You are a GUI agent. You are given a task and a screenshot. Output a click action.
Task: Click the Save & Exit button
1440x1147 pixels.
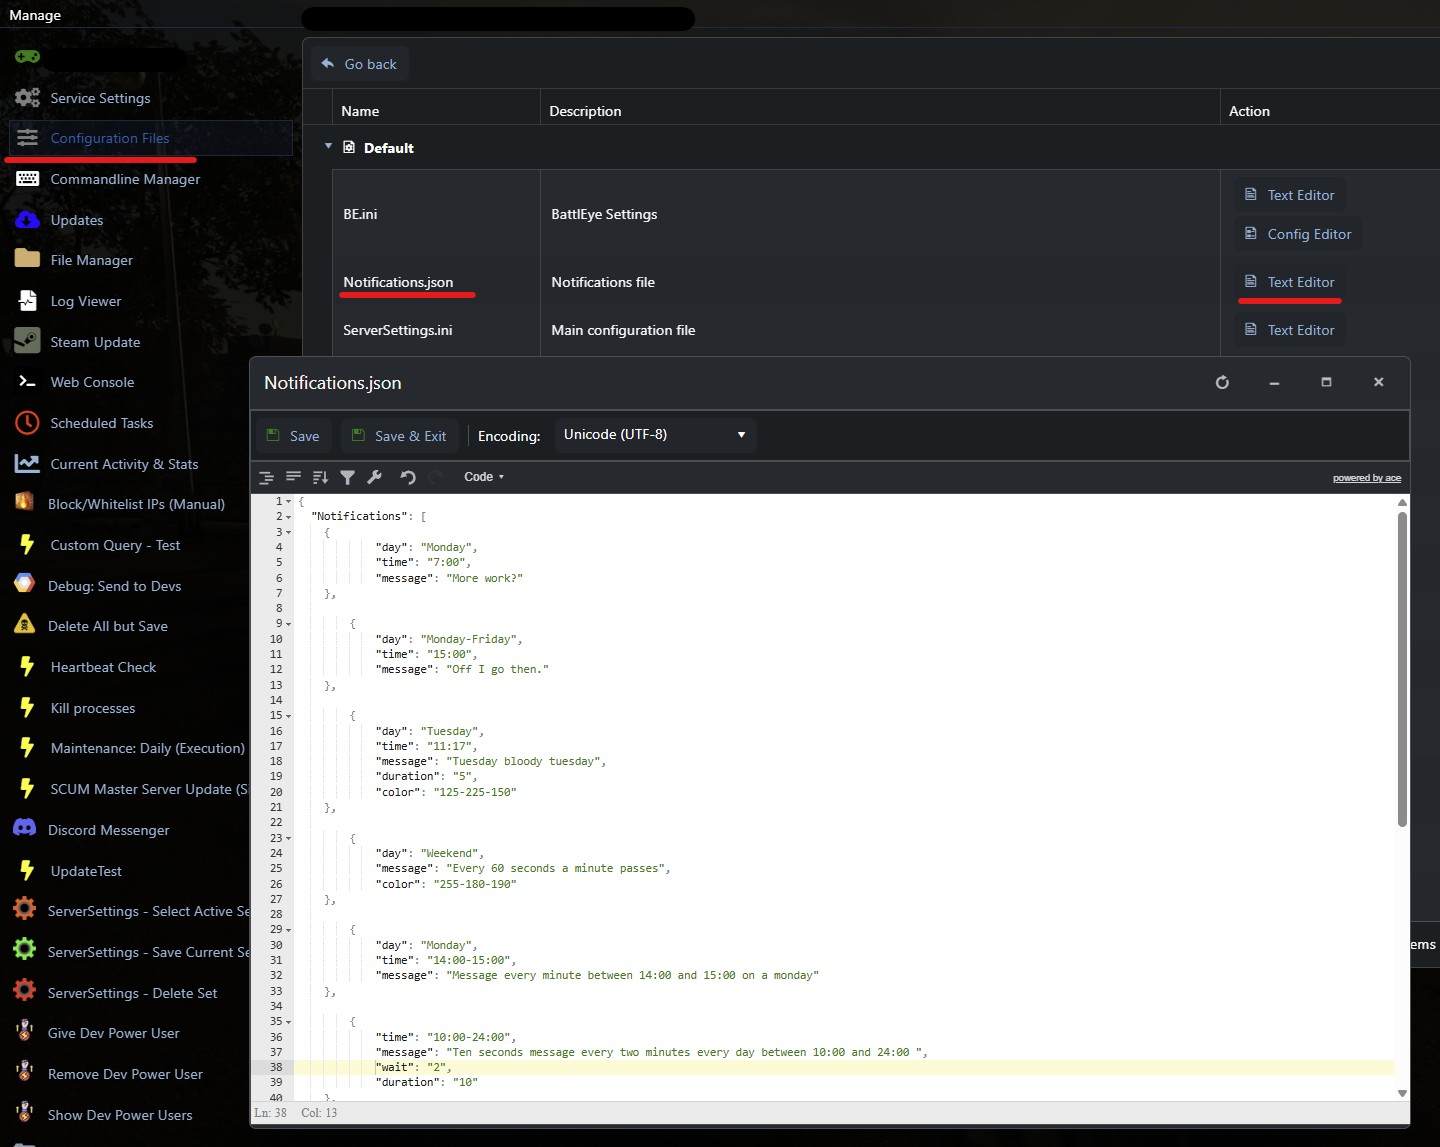(x=400, y=436)
